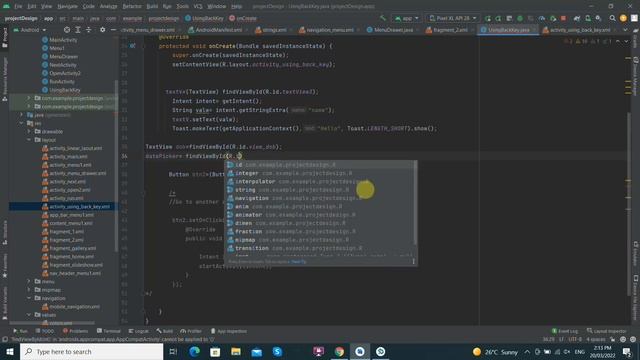Select nav_header_menu1.xml file
Image resolution: width=640 pixels, height=360 pixels.
click(71, 273)
